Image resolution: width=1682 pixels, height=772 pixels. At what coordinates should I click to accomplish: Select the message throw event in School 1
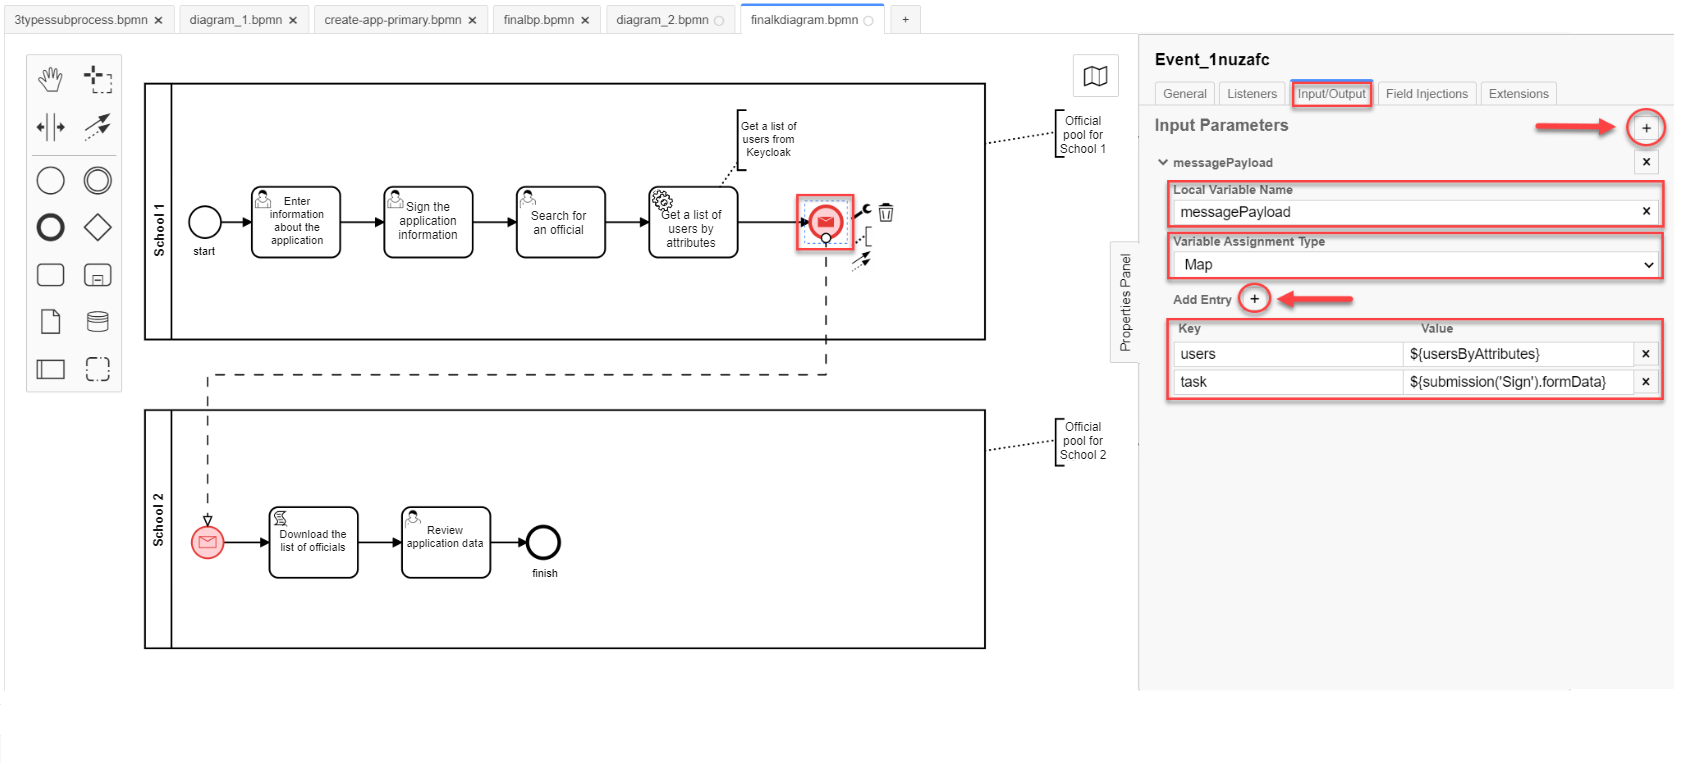[x=826, y=222]
